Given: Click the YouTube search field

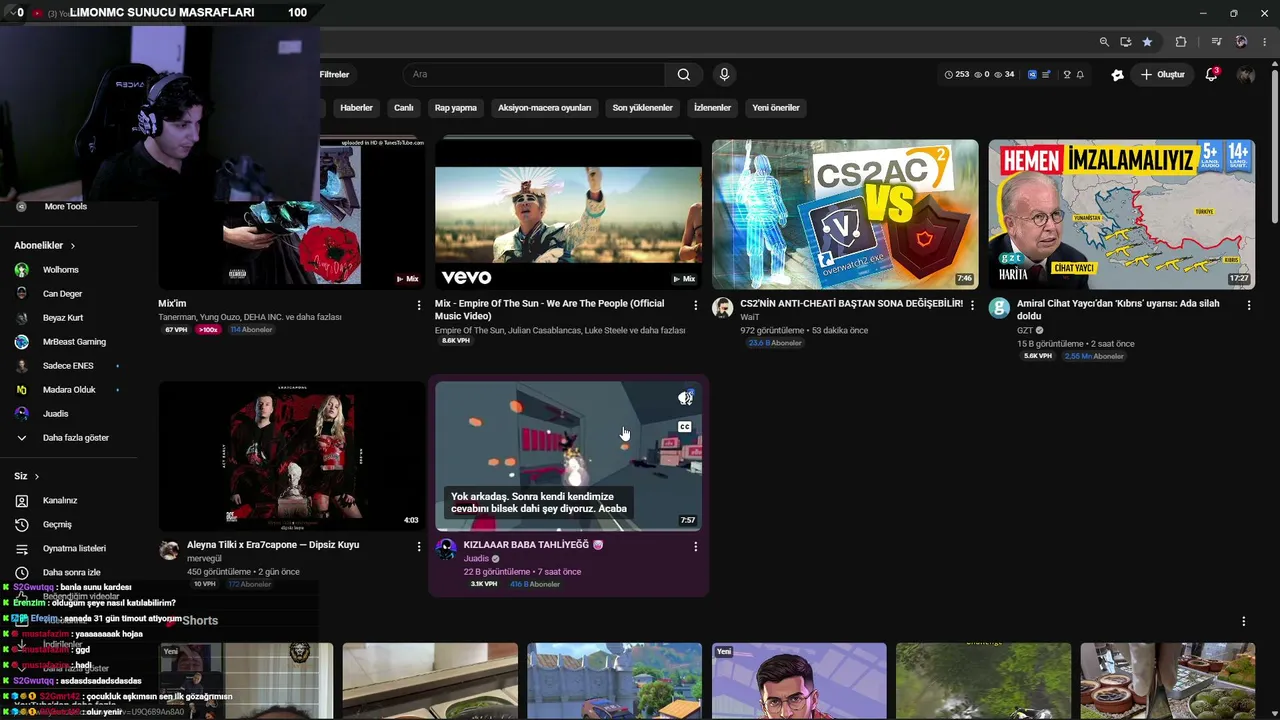Looking at the screenshot, I should coord(534,75).
